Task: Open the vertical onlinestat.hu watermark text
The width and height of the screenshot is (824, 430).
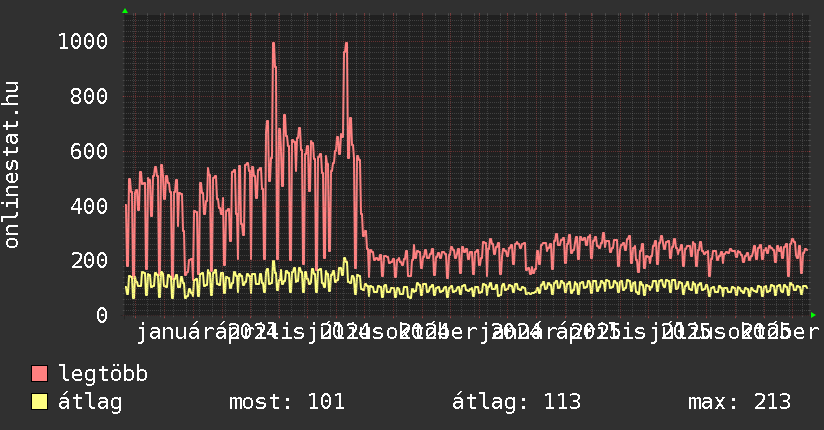Action: click(12, 165)
